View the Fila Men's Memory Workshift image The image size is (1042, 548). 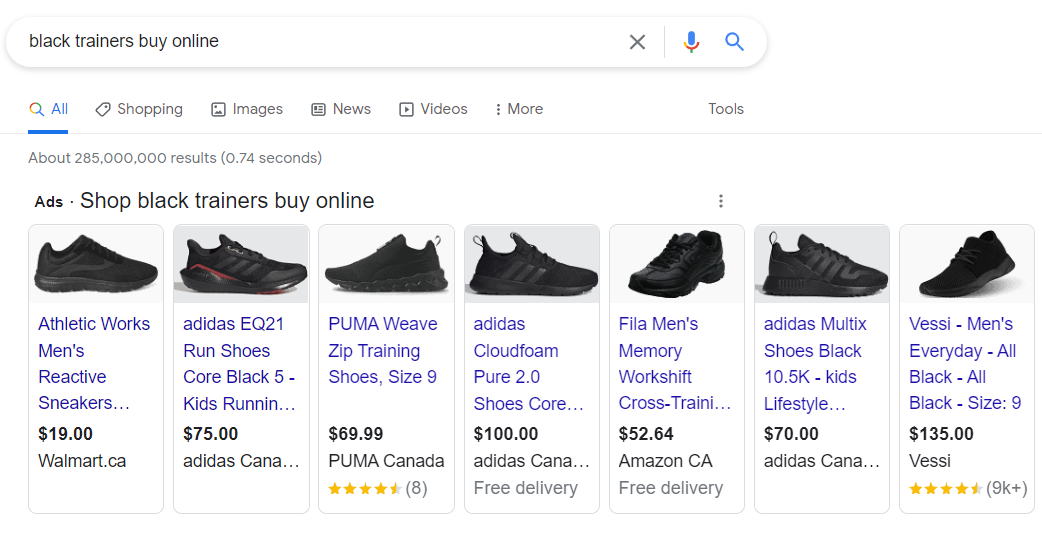click(x=677, y=264)
